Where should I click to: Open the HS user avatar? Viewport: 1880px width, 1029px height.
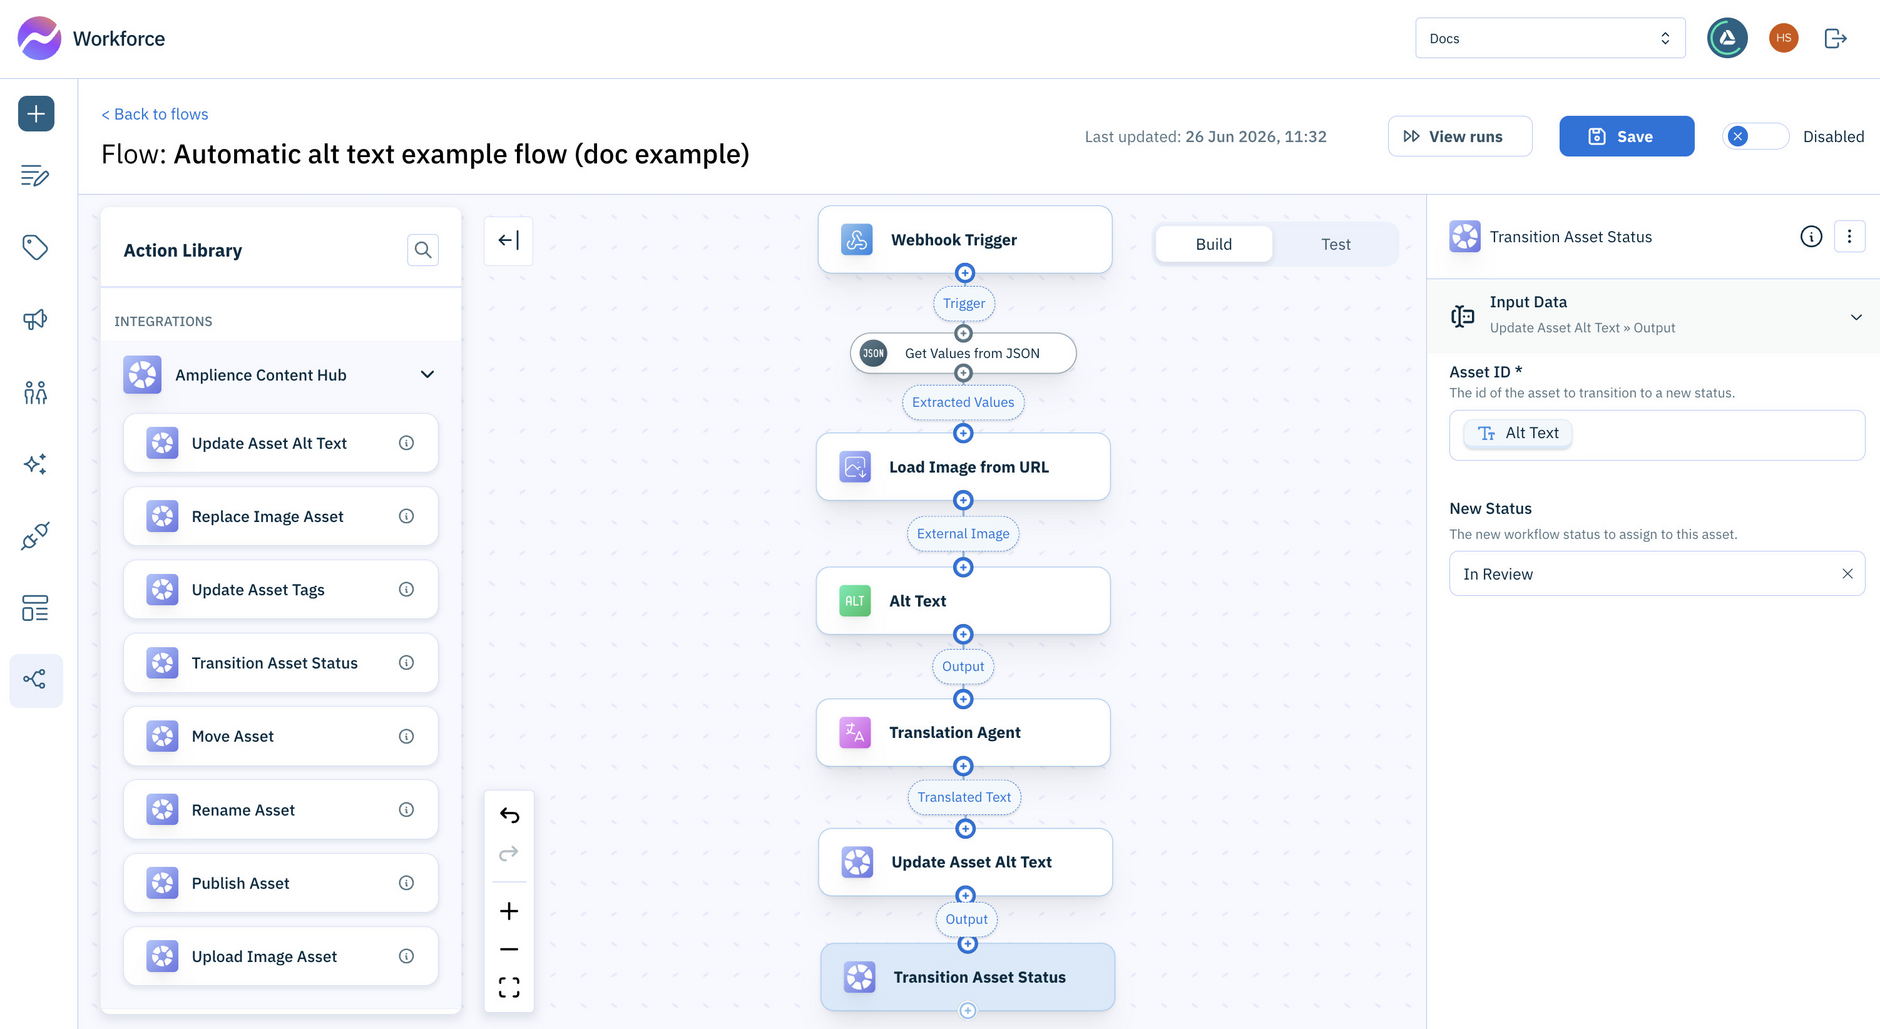1783,38
